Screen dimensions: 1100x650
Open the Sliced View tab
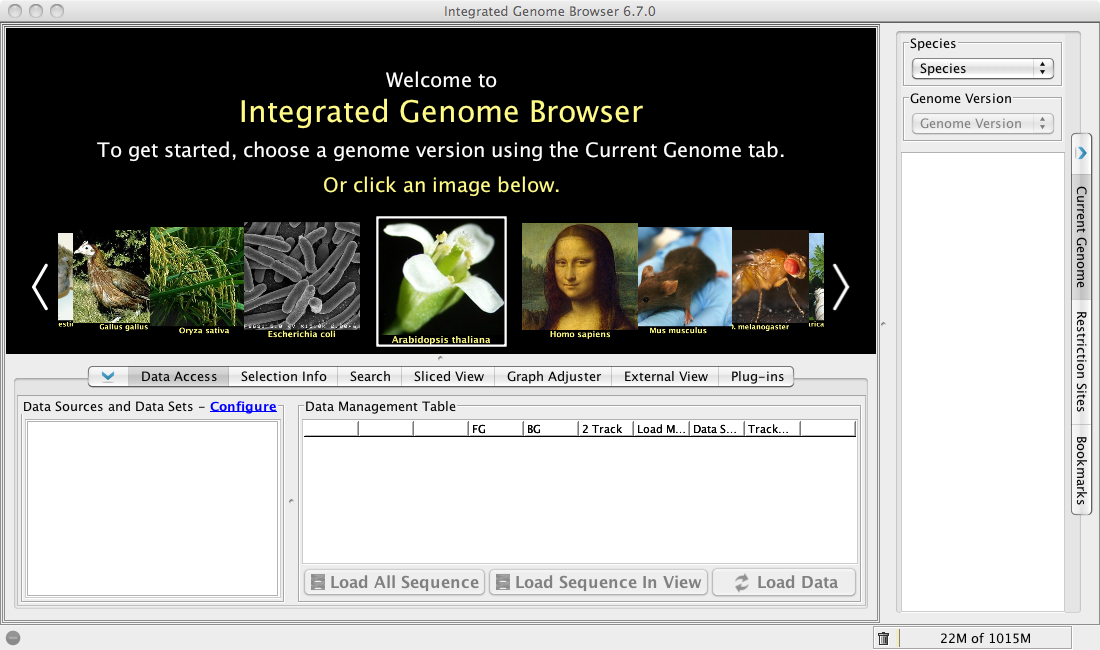click(x=448, y=377)
